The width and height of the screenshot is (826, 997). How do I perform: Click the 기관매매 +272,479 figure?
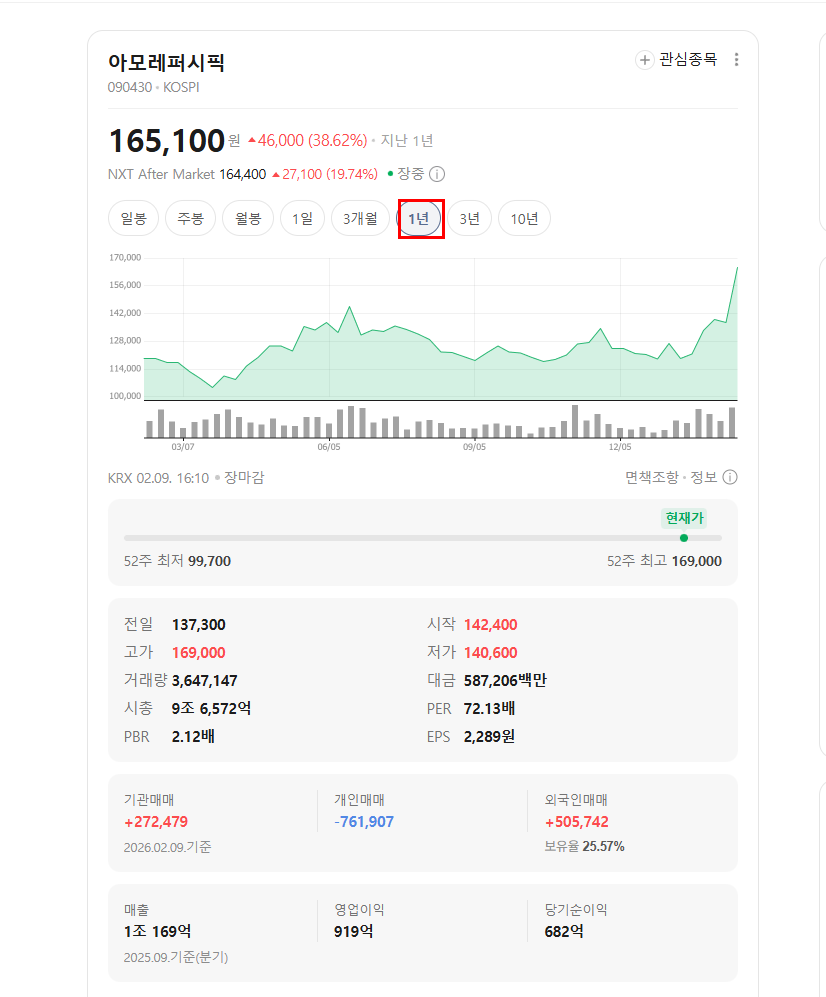tap(156, 822)
